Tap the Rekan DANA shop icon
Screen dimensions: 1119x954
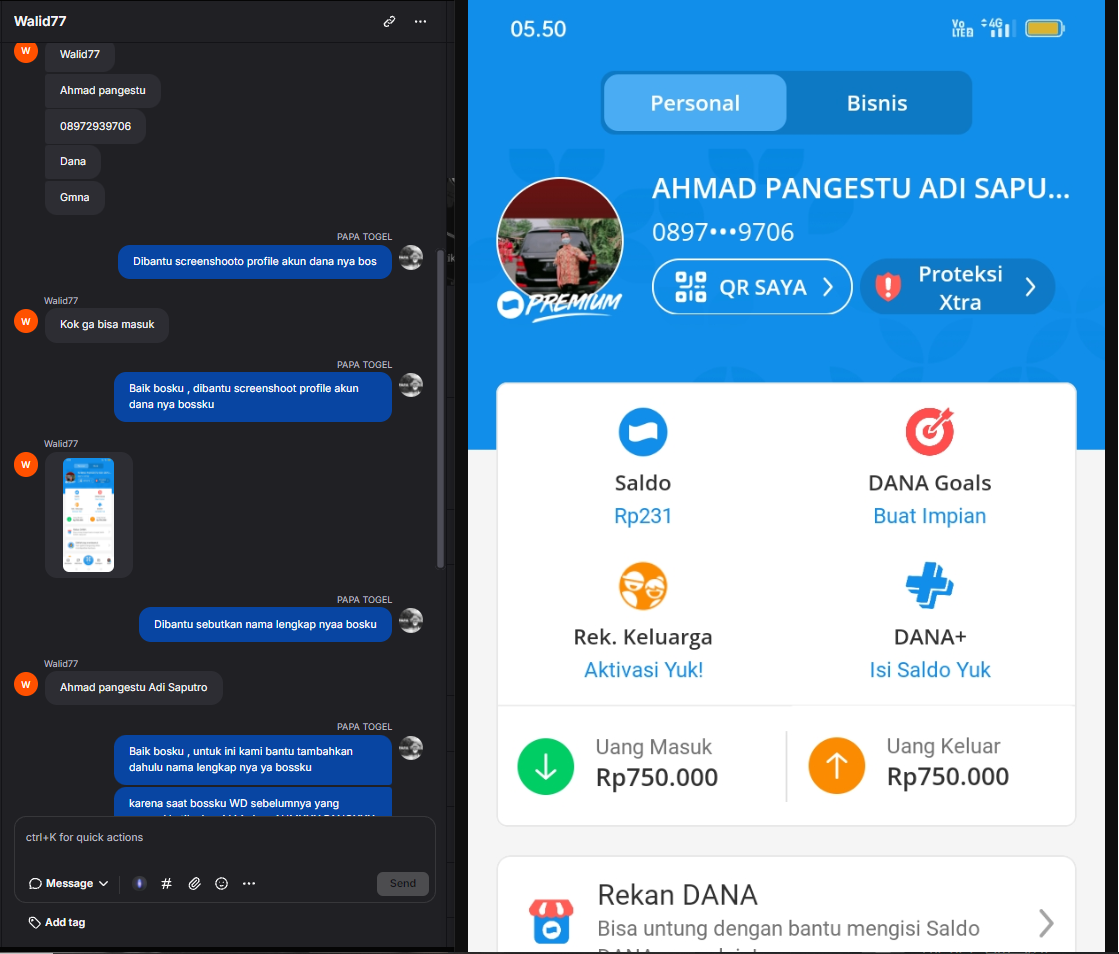pyautogui.click(x=551, y=921)
